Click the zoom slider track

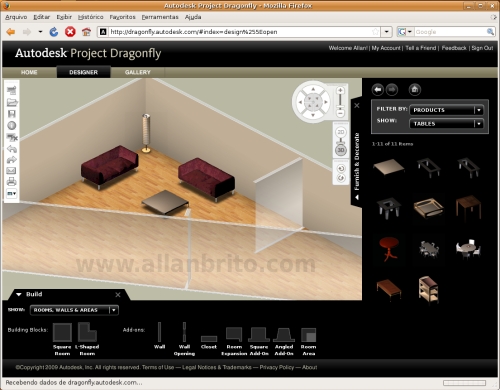click(x=340, y=101)
